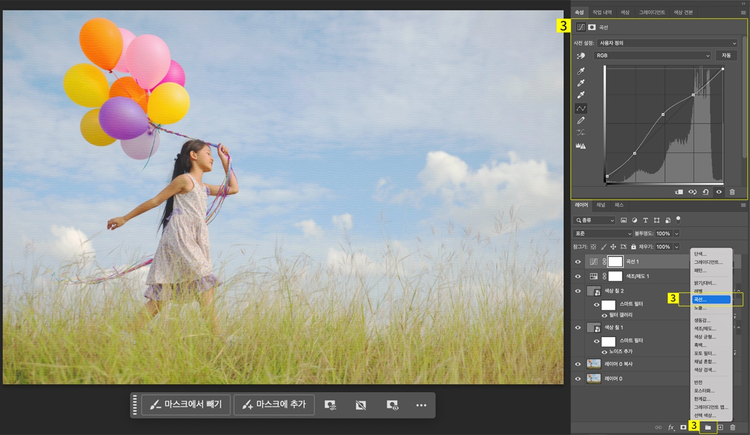The height and width of the screenshot is (435, 750).
Task: Click the trash icon in Properties panel
Action: [x=732, y=191]
